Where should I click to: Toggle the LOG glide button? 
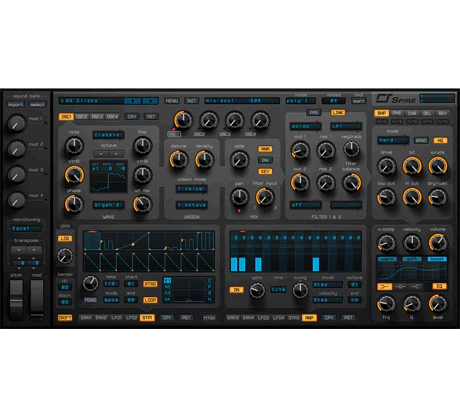[65, 239]
